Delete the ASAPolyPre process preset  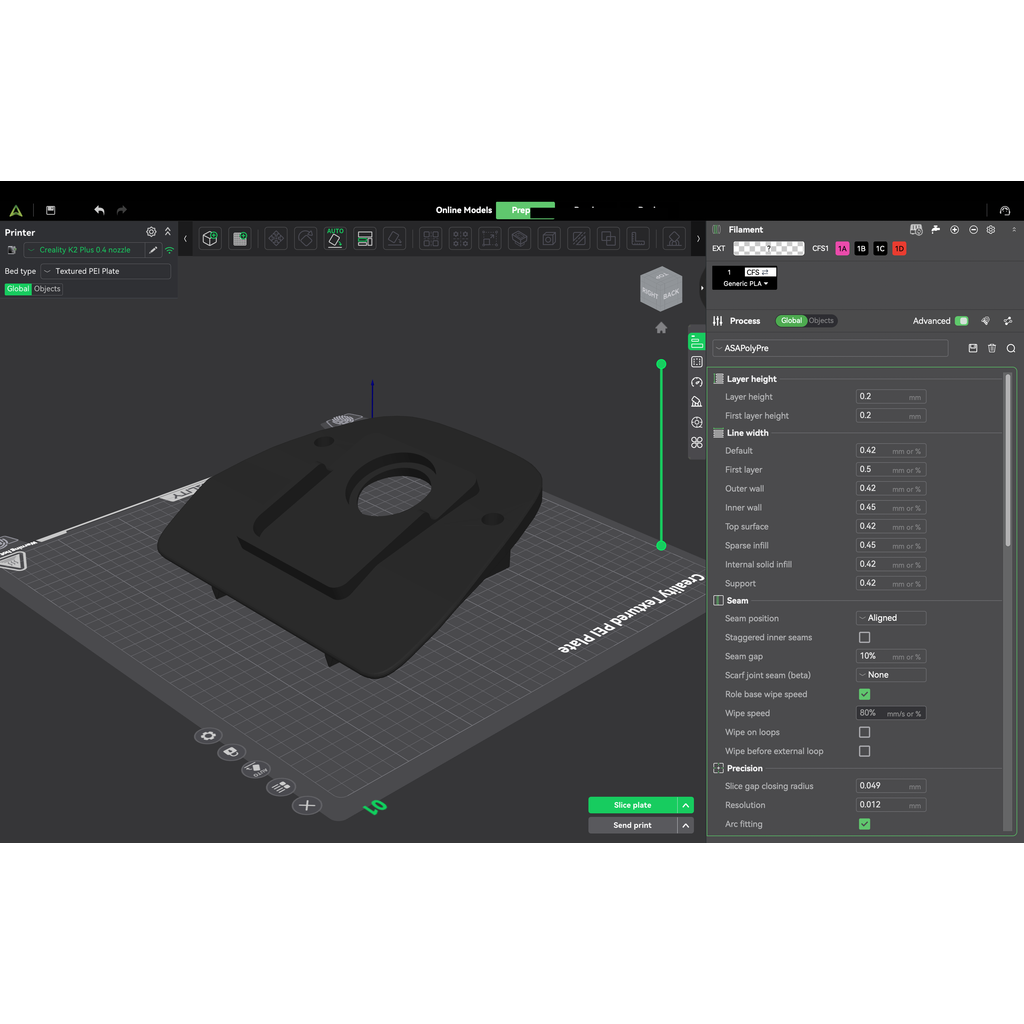[991, 349]
